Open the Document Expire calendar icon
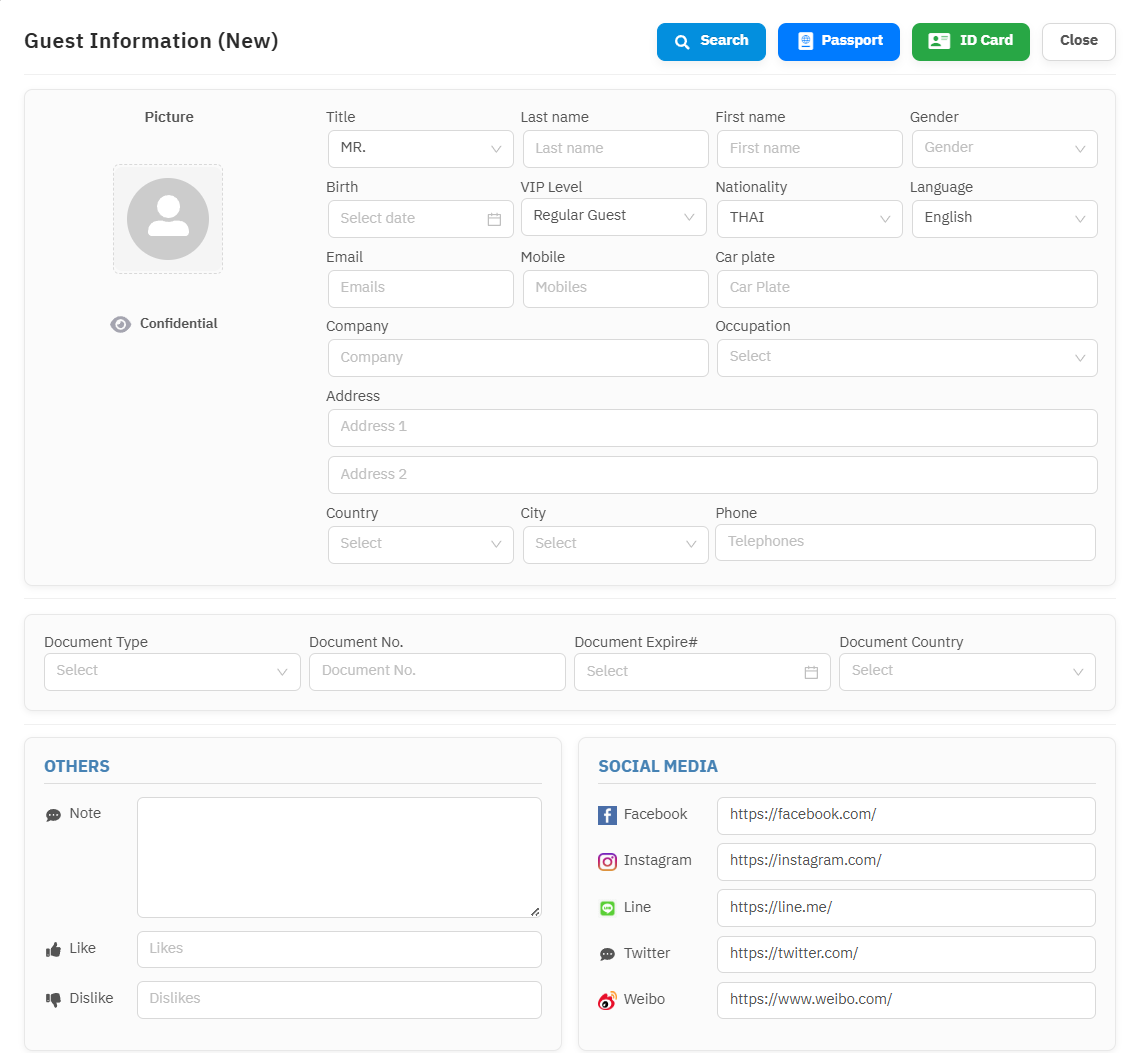Screen dimensions: 1136x1053 click(x=811, y=672)
